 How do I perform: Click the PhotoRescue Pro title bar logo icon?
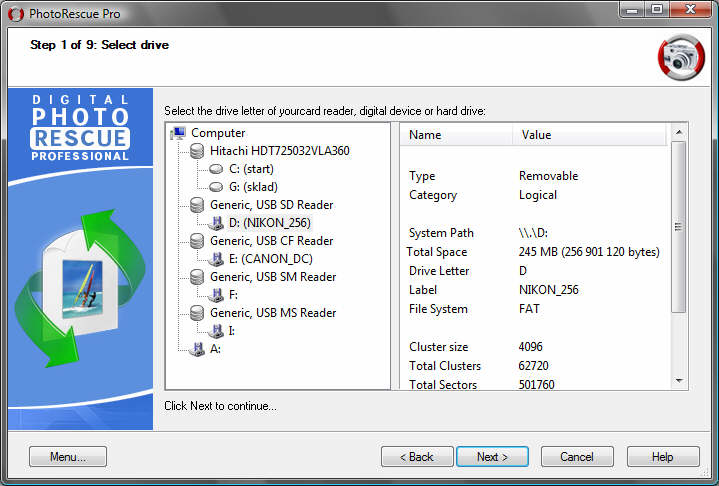pyautogui.click(x=16, y=14)
